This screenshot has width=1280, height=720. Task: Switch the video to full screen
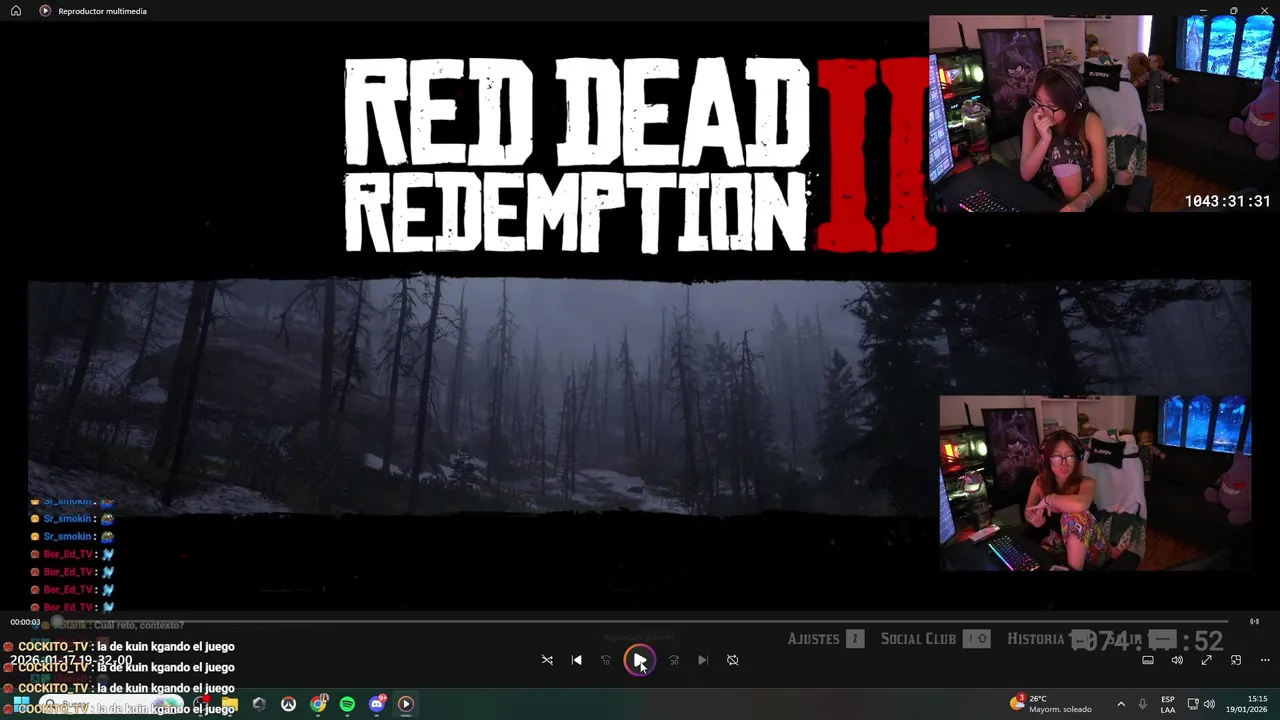[x=1207, y=660]
